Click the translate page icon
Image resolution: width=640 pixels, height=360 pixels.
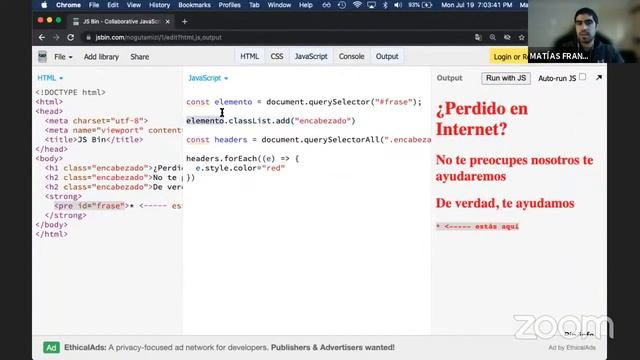click(x=478, y=37)
